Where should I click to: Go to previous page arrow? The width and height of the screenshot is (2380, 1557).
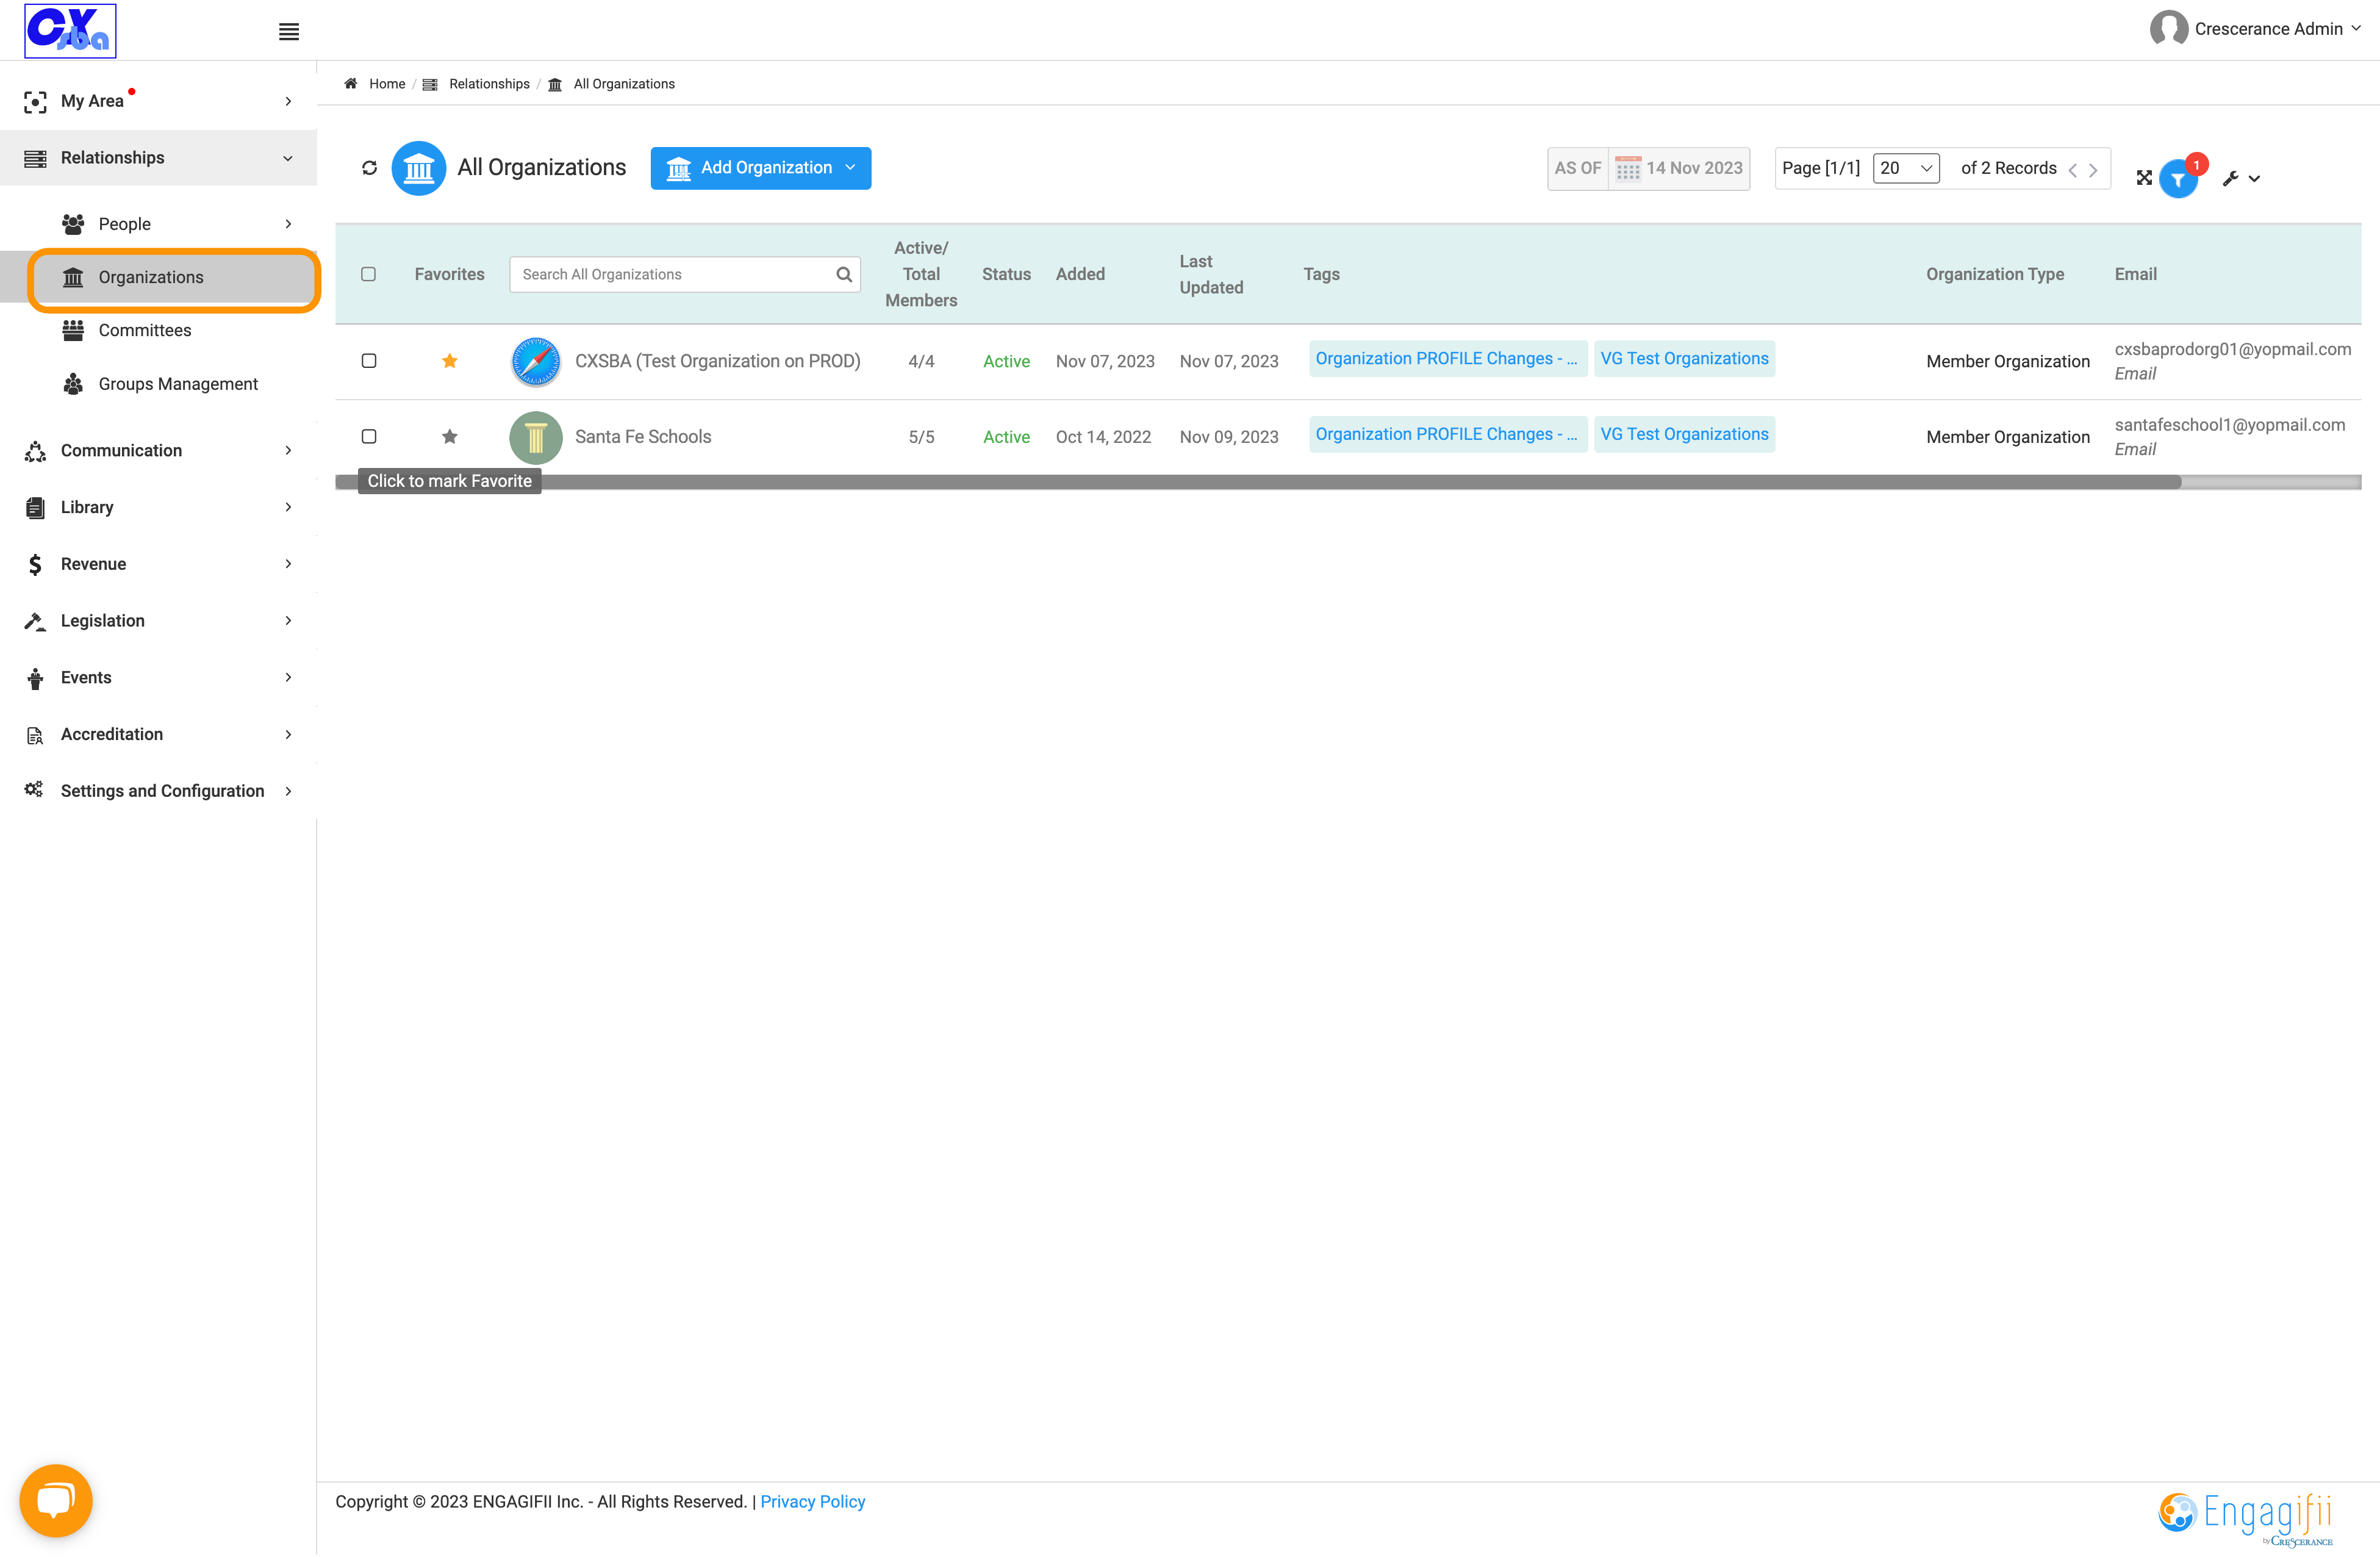click(2073, 170)
